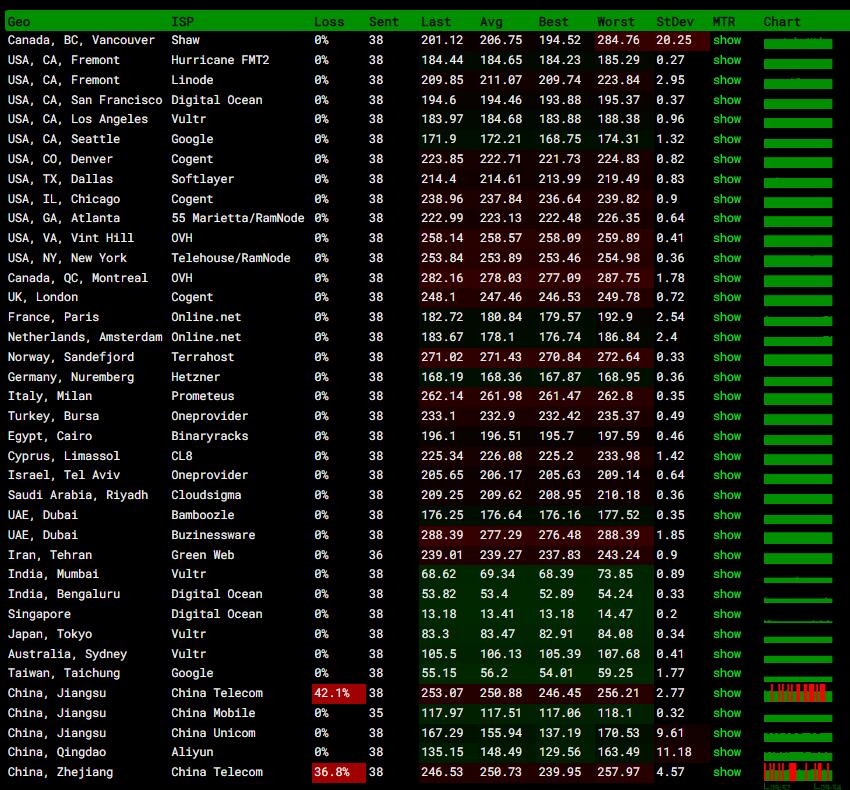Viewport: 850px width, 790px height.
Task: Click the Worst column header
Action: coord(616,22)
